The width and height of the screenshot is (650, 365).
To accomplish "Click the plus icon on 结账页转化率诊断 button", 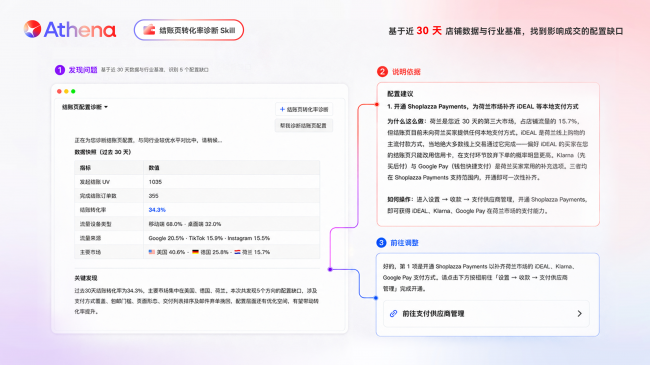I will coord(282,110).
